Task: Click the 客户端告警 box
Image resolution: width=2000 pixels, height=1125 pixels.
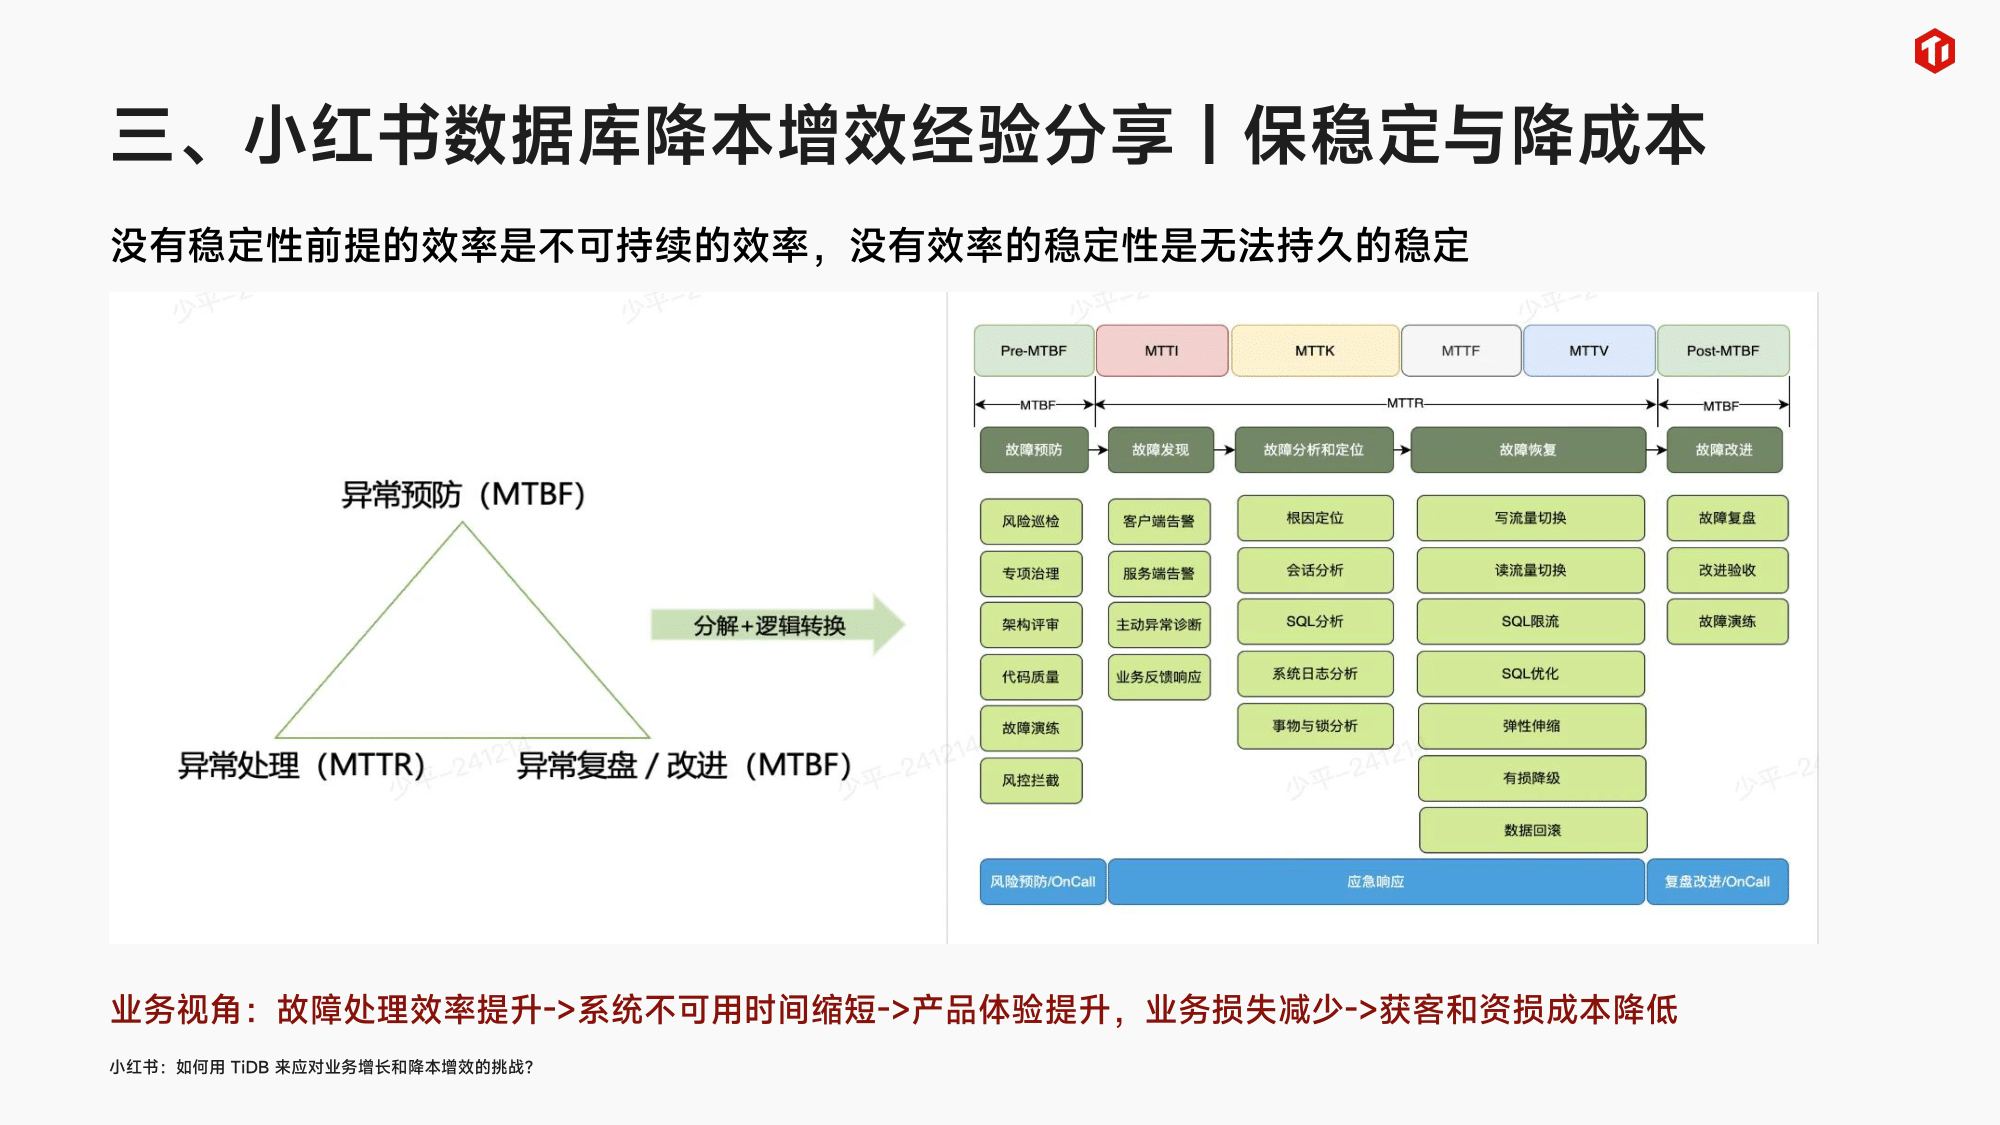Action: point(1158,521)
